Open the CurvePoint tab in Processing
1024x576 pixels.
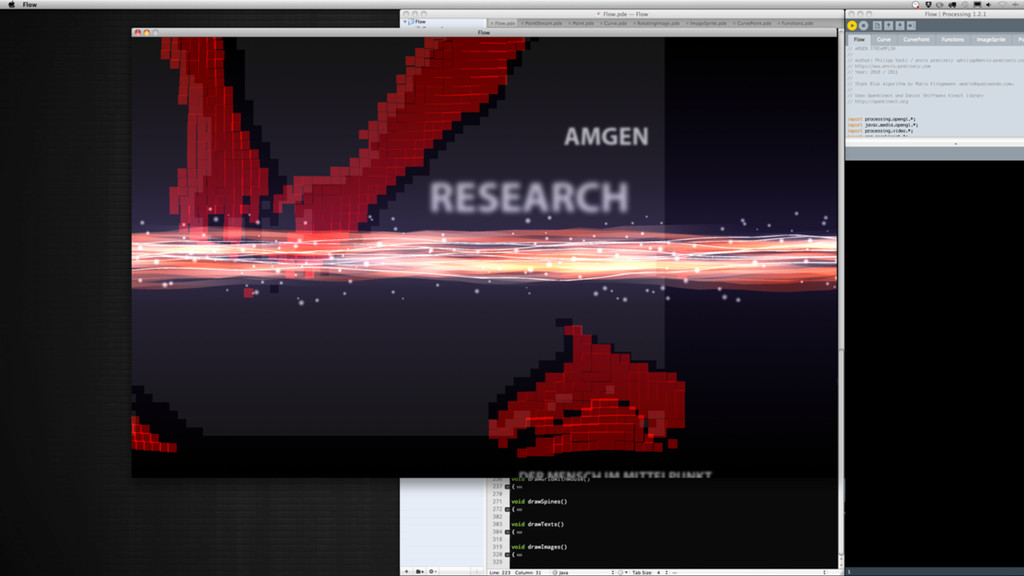tap(916, 40)
